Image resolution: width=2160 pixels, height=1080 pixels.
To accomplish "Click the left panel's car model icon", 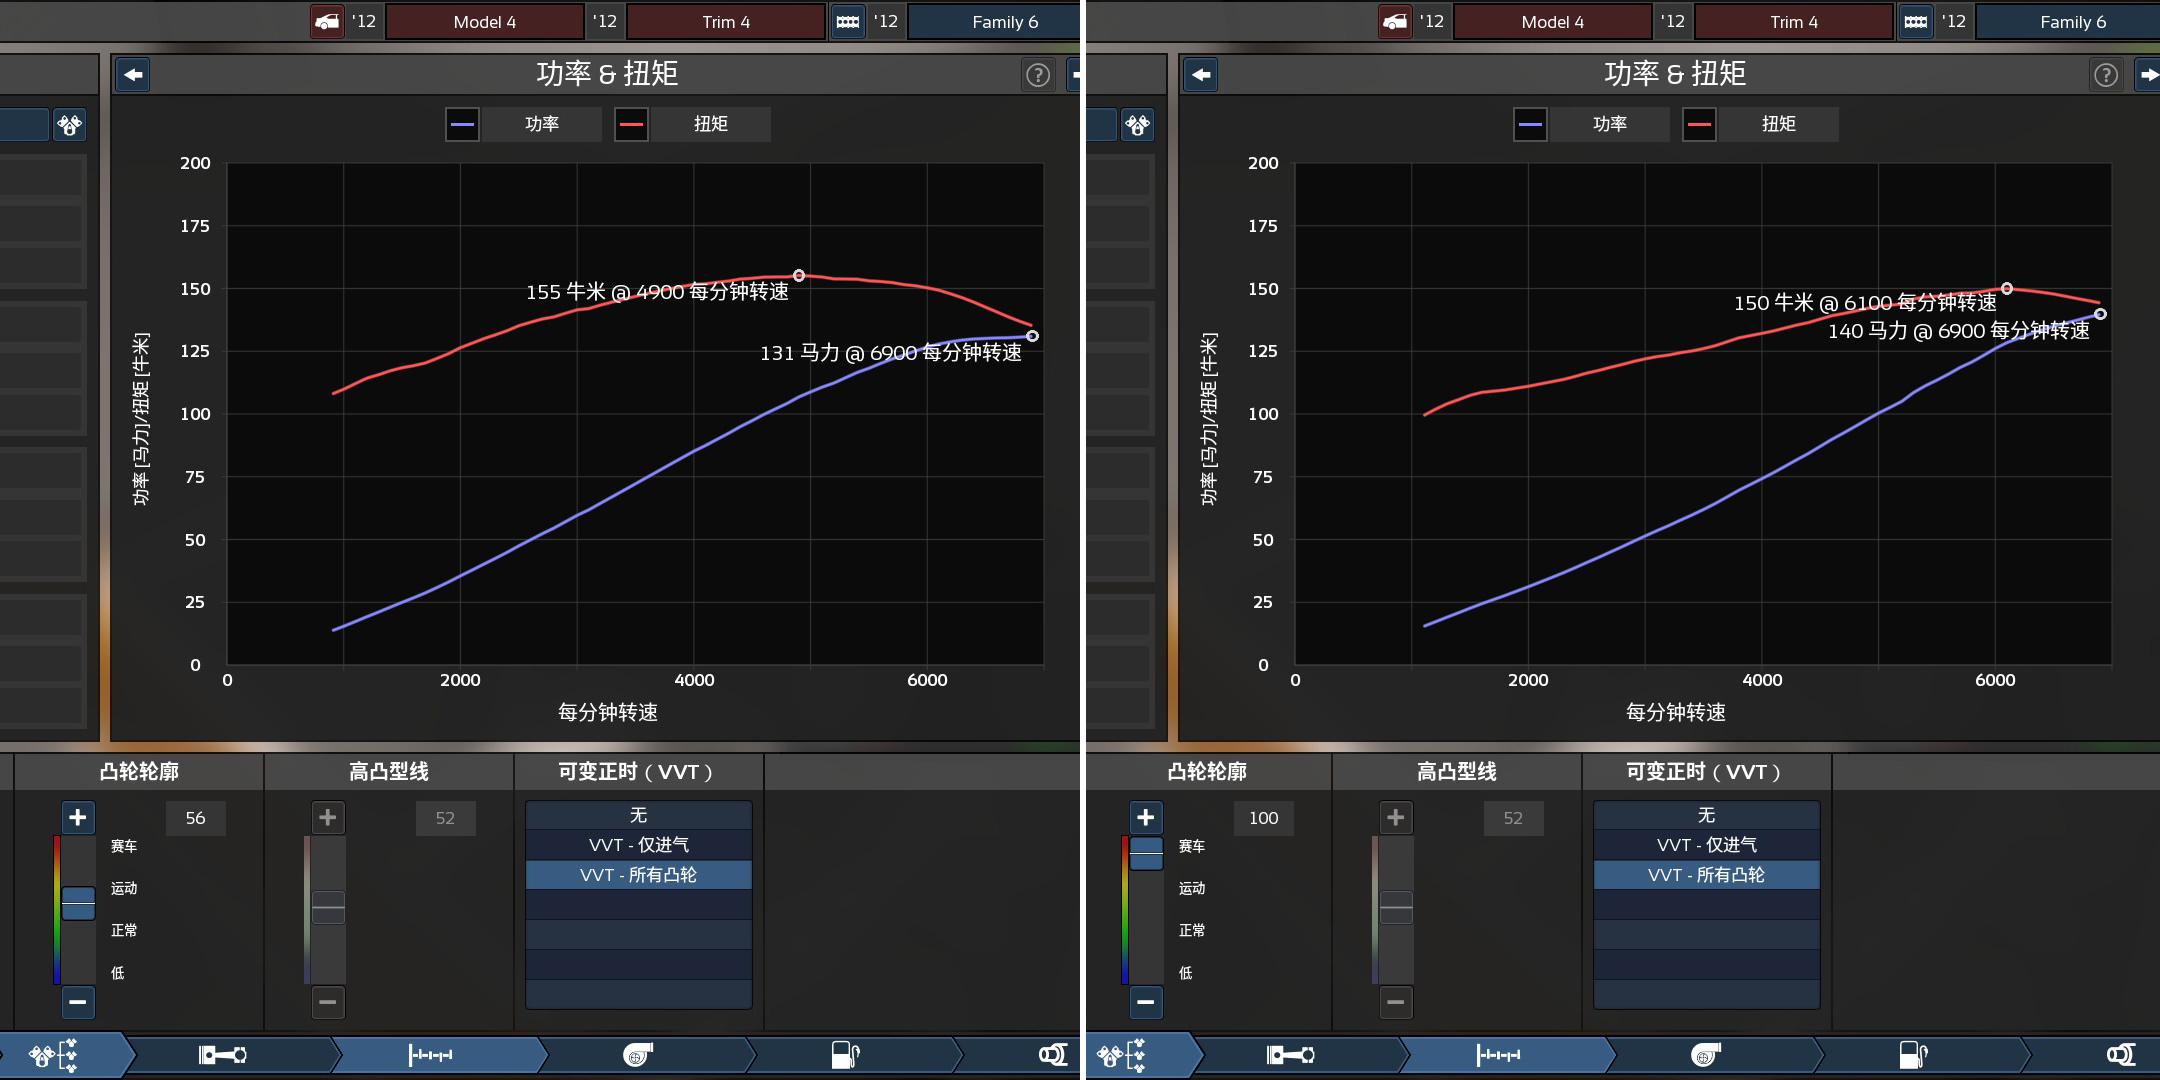I will 327,21.
